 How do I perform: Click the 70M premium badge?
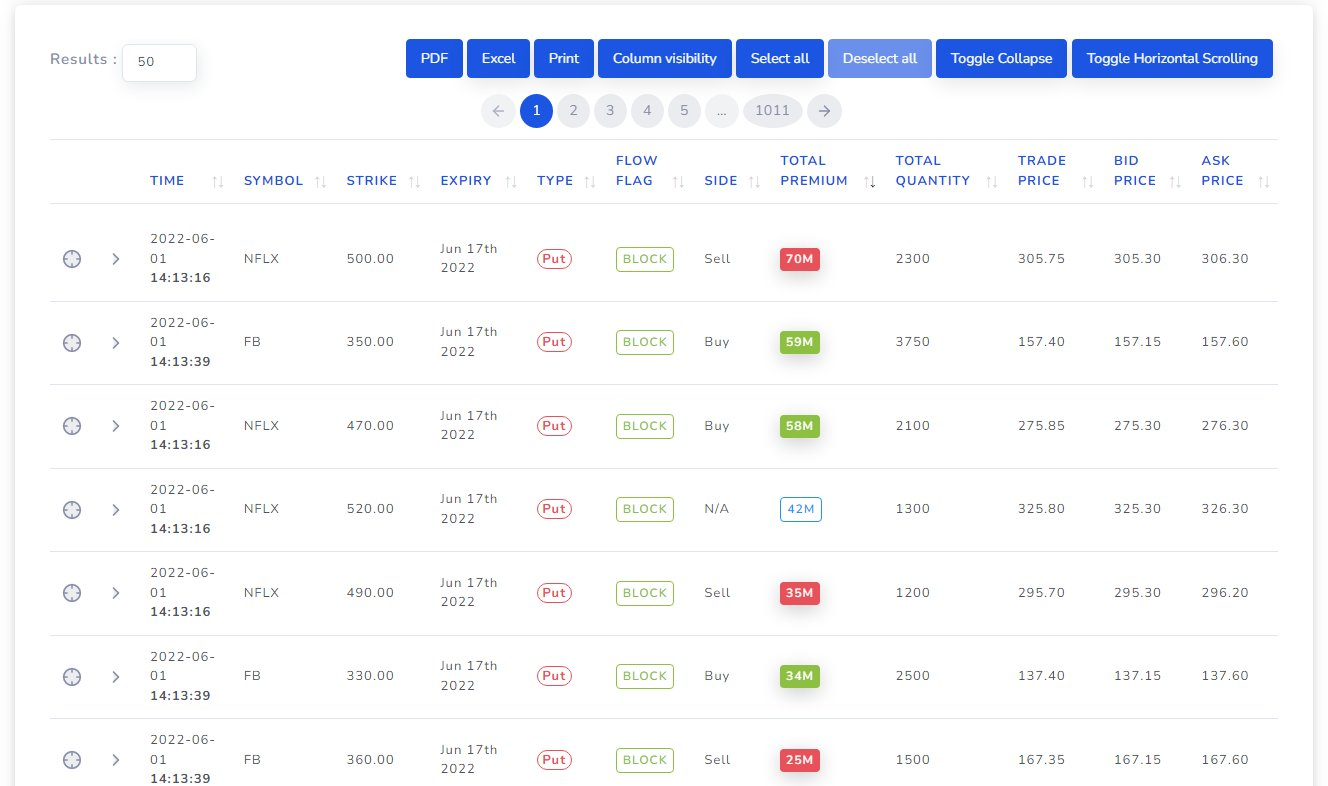click(800, 259)
